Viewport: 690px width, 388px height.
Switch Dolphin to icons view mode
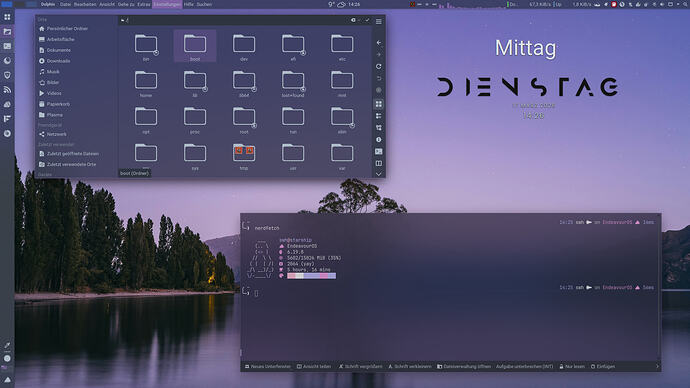point(378,104)
